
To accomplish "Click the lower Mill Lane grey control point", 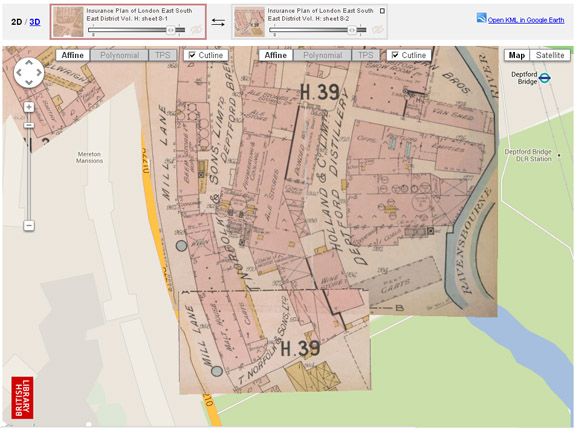I will click(x=217, y=371).
